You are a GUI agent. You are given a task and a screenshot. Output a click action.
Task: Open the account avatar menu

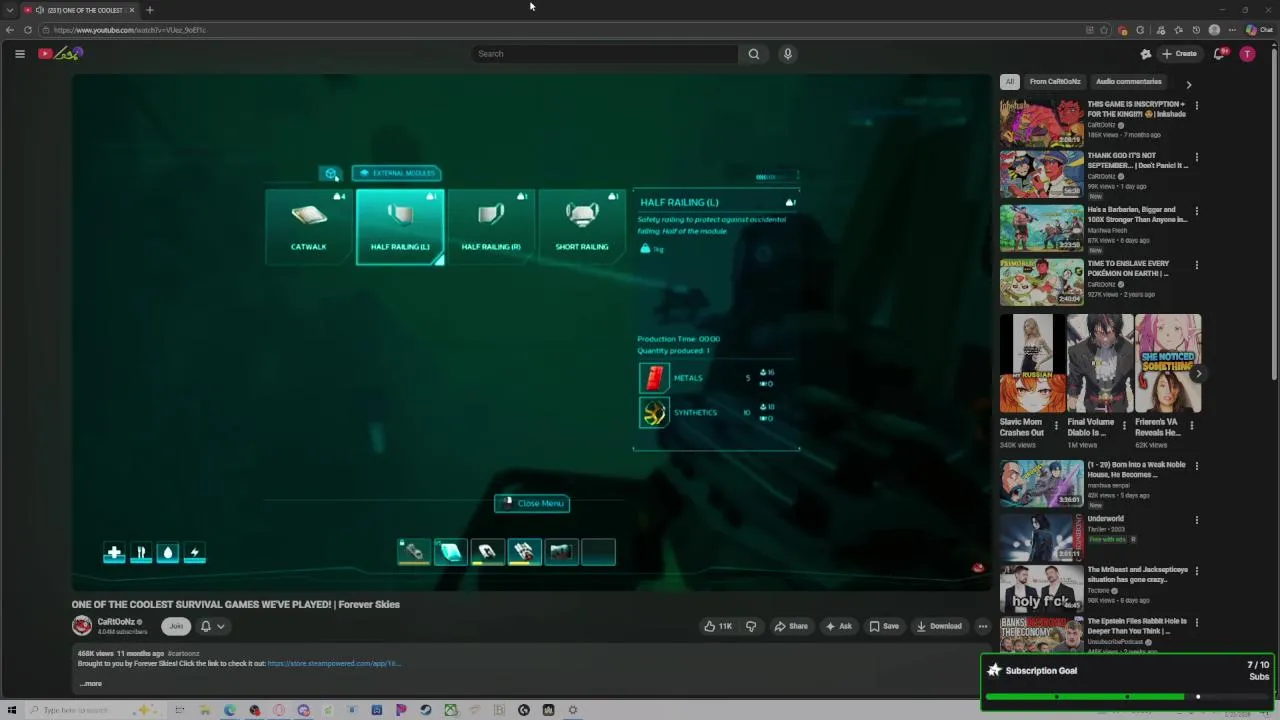1247,54
